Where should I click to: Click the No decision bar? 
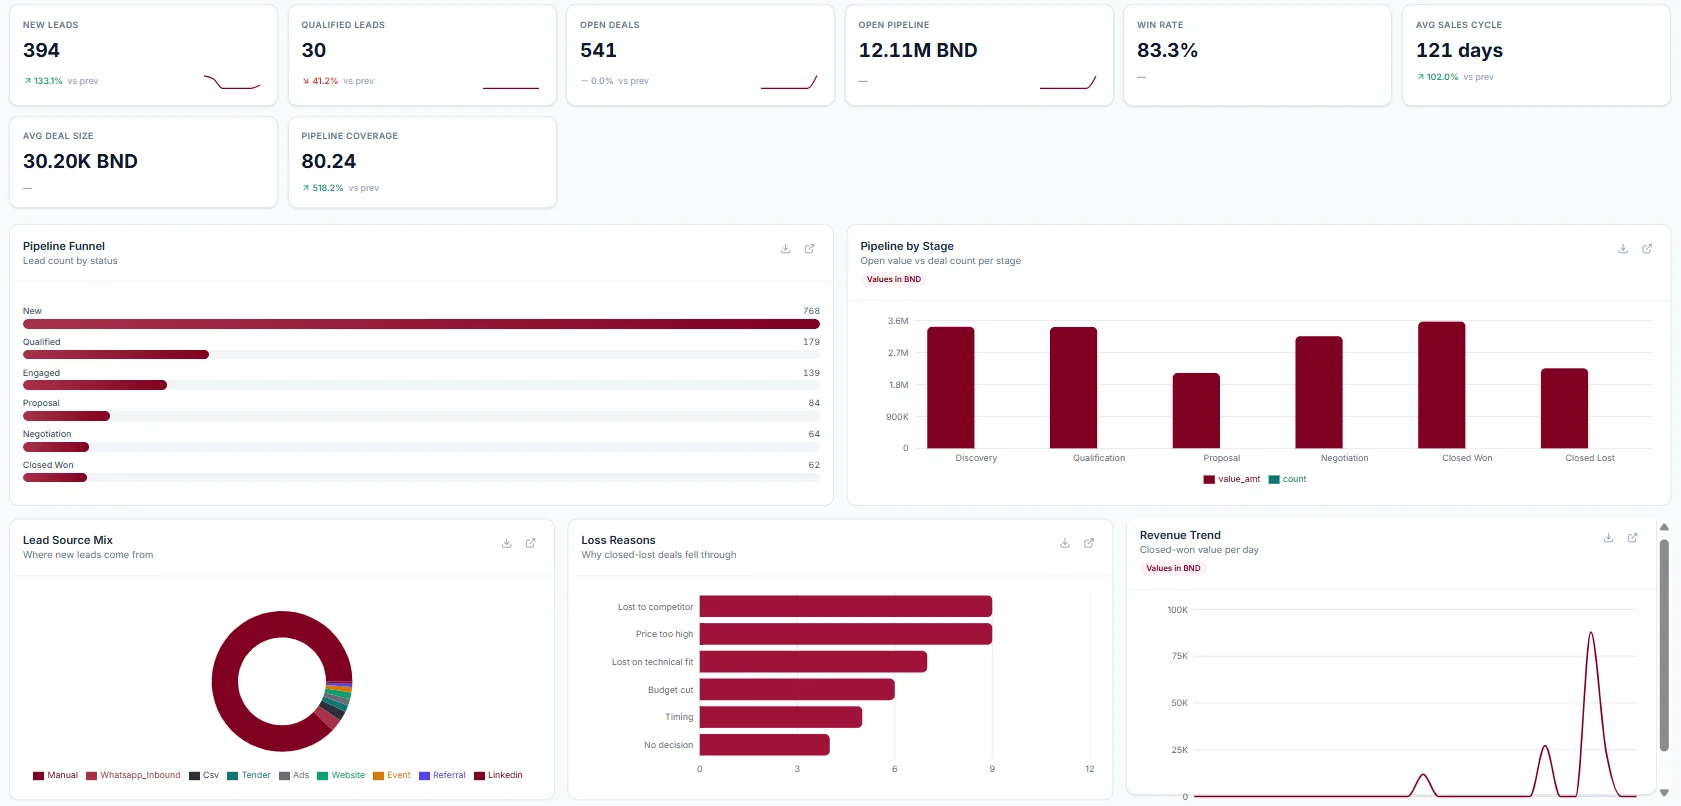tap(765, 745)
